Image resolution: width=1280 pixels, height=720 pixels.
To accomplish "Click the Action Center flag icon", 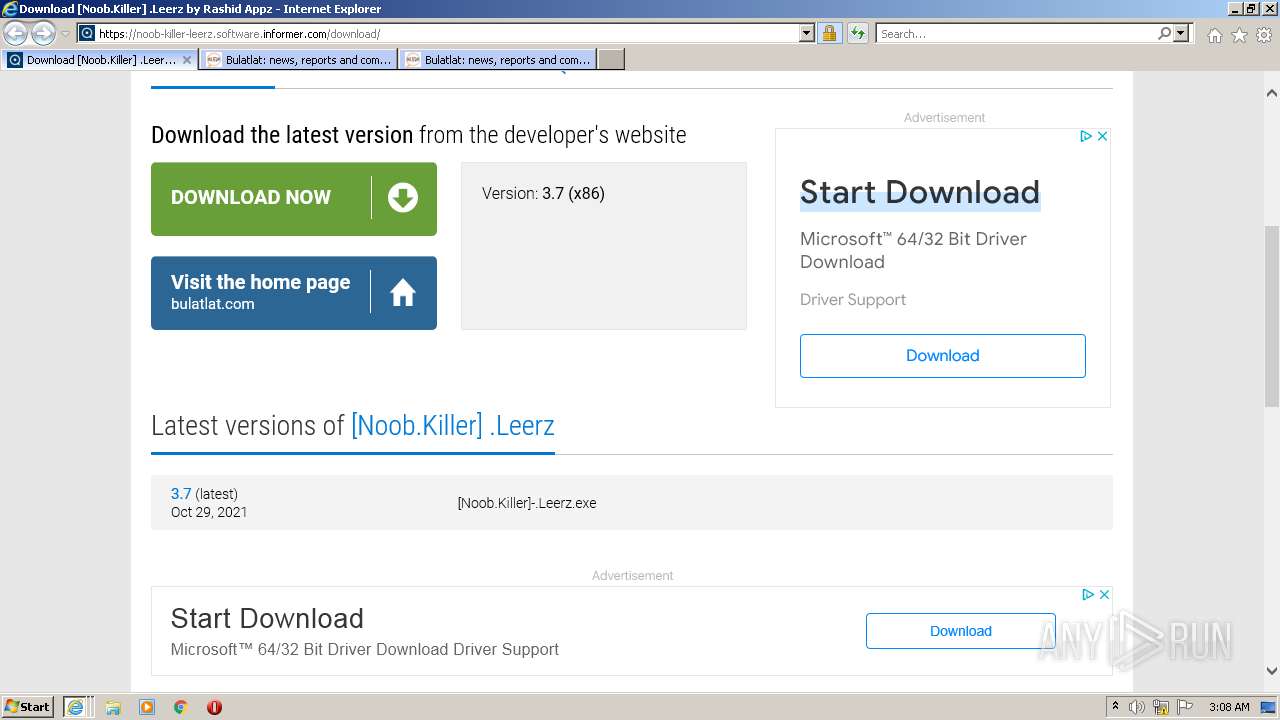I will point(1185,707).
